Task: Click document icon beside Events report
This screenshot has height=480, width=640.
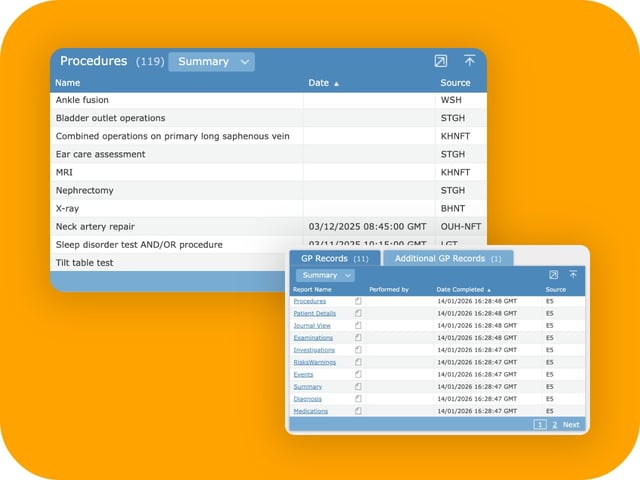Action: coord(358,374)
